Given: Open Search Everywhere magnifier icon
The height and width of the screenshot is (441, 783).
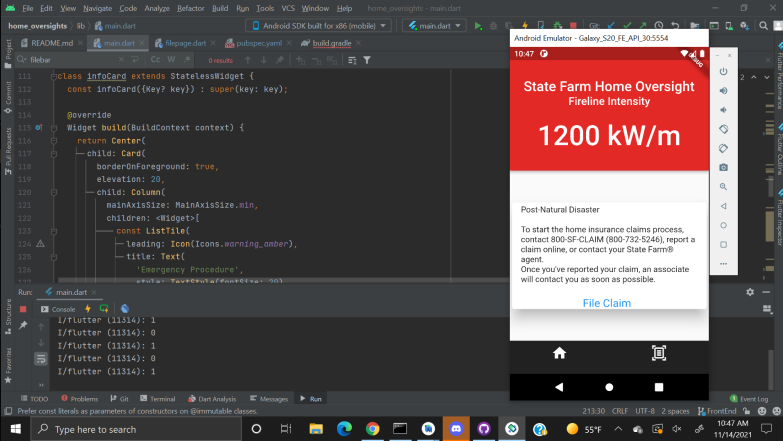Looking at the screenshot, I should (x=763, y=25).
